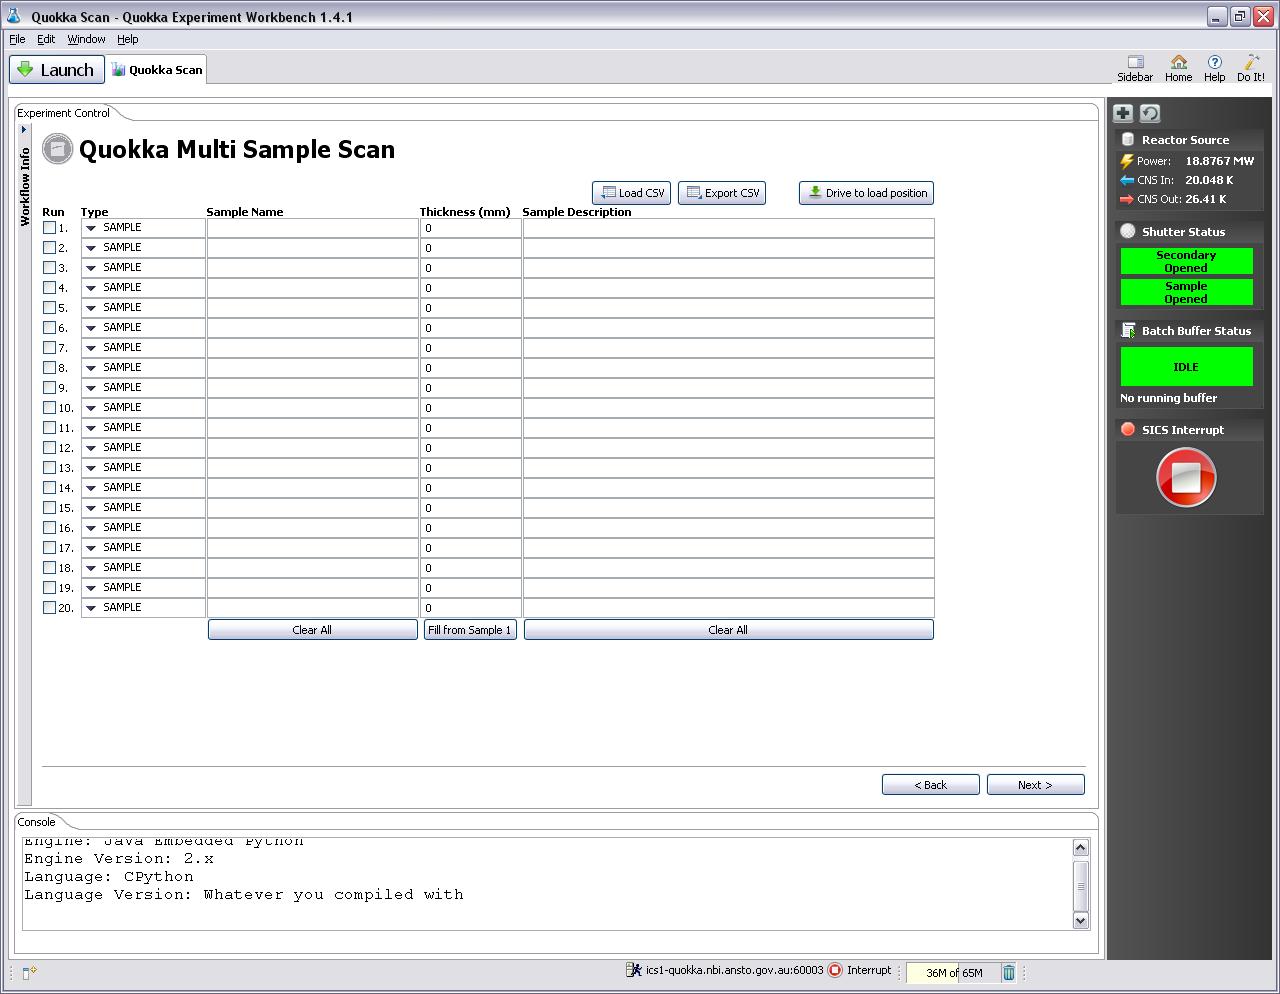Enable the checkbox for run 1

point(50,228)
